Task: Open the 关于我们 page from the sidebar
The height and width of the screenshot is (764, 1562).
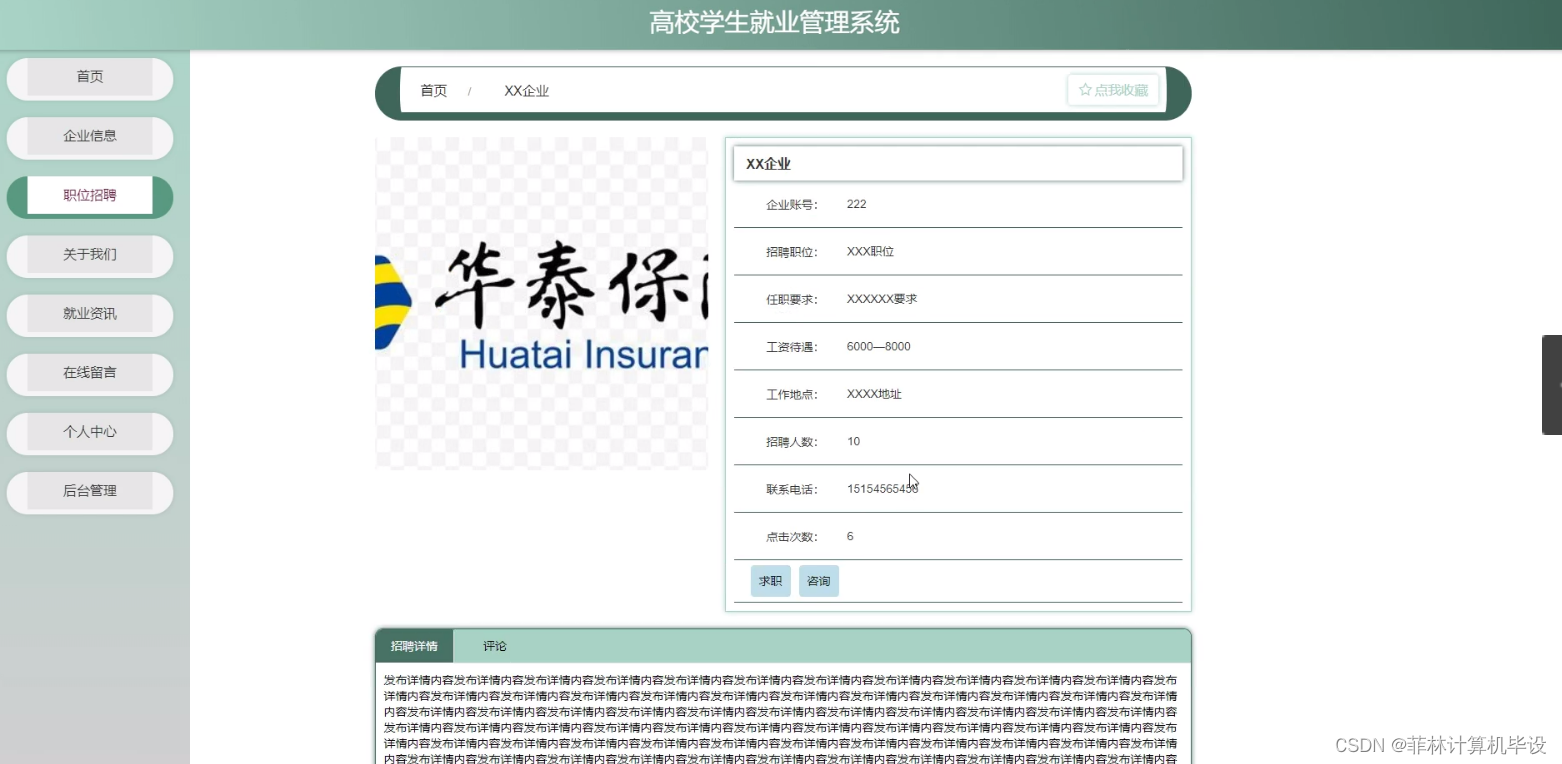Action: point(89,255)
